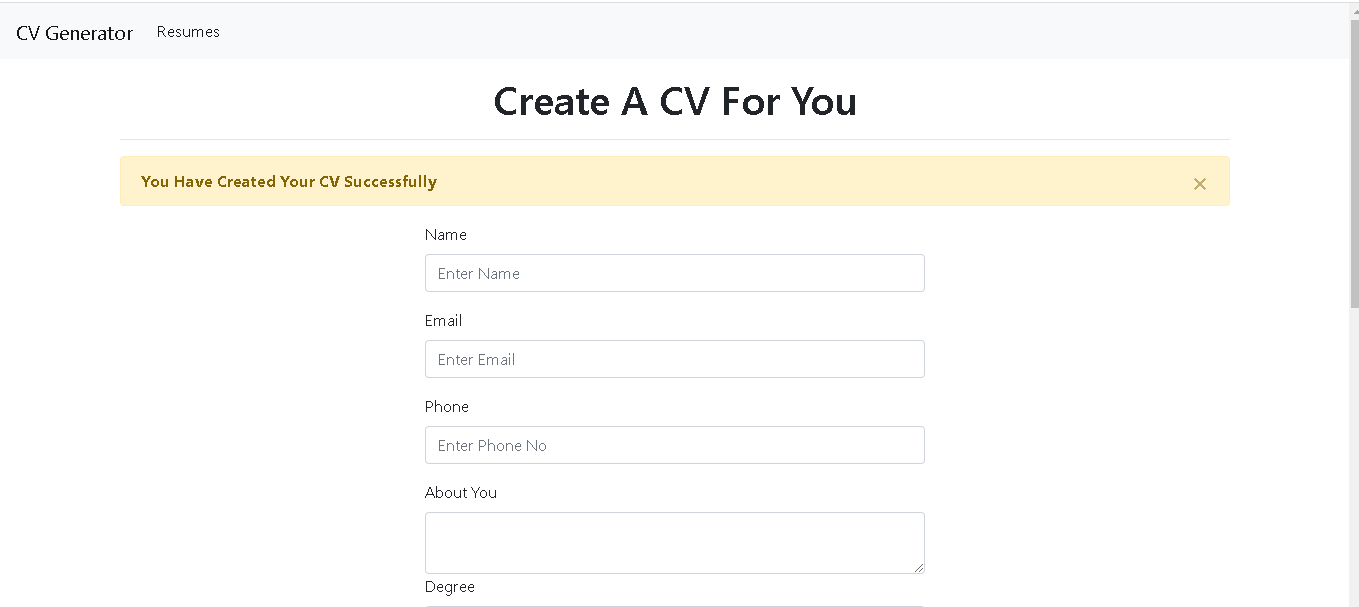Click inside the Enter Name field
This screenshot has height=607, width=1359.
click(x=674, y=273)
